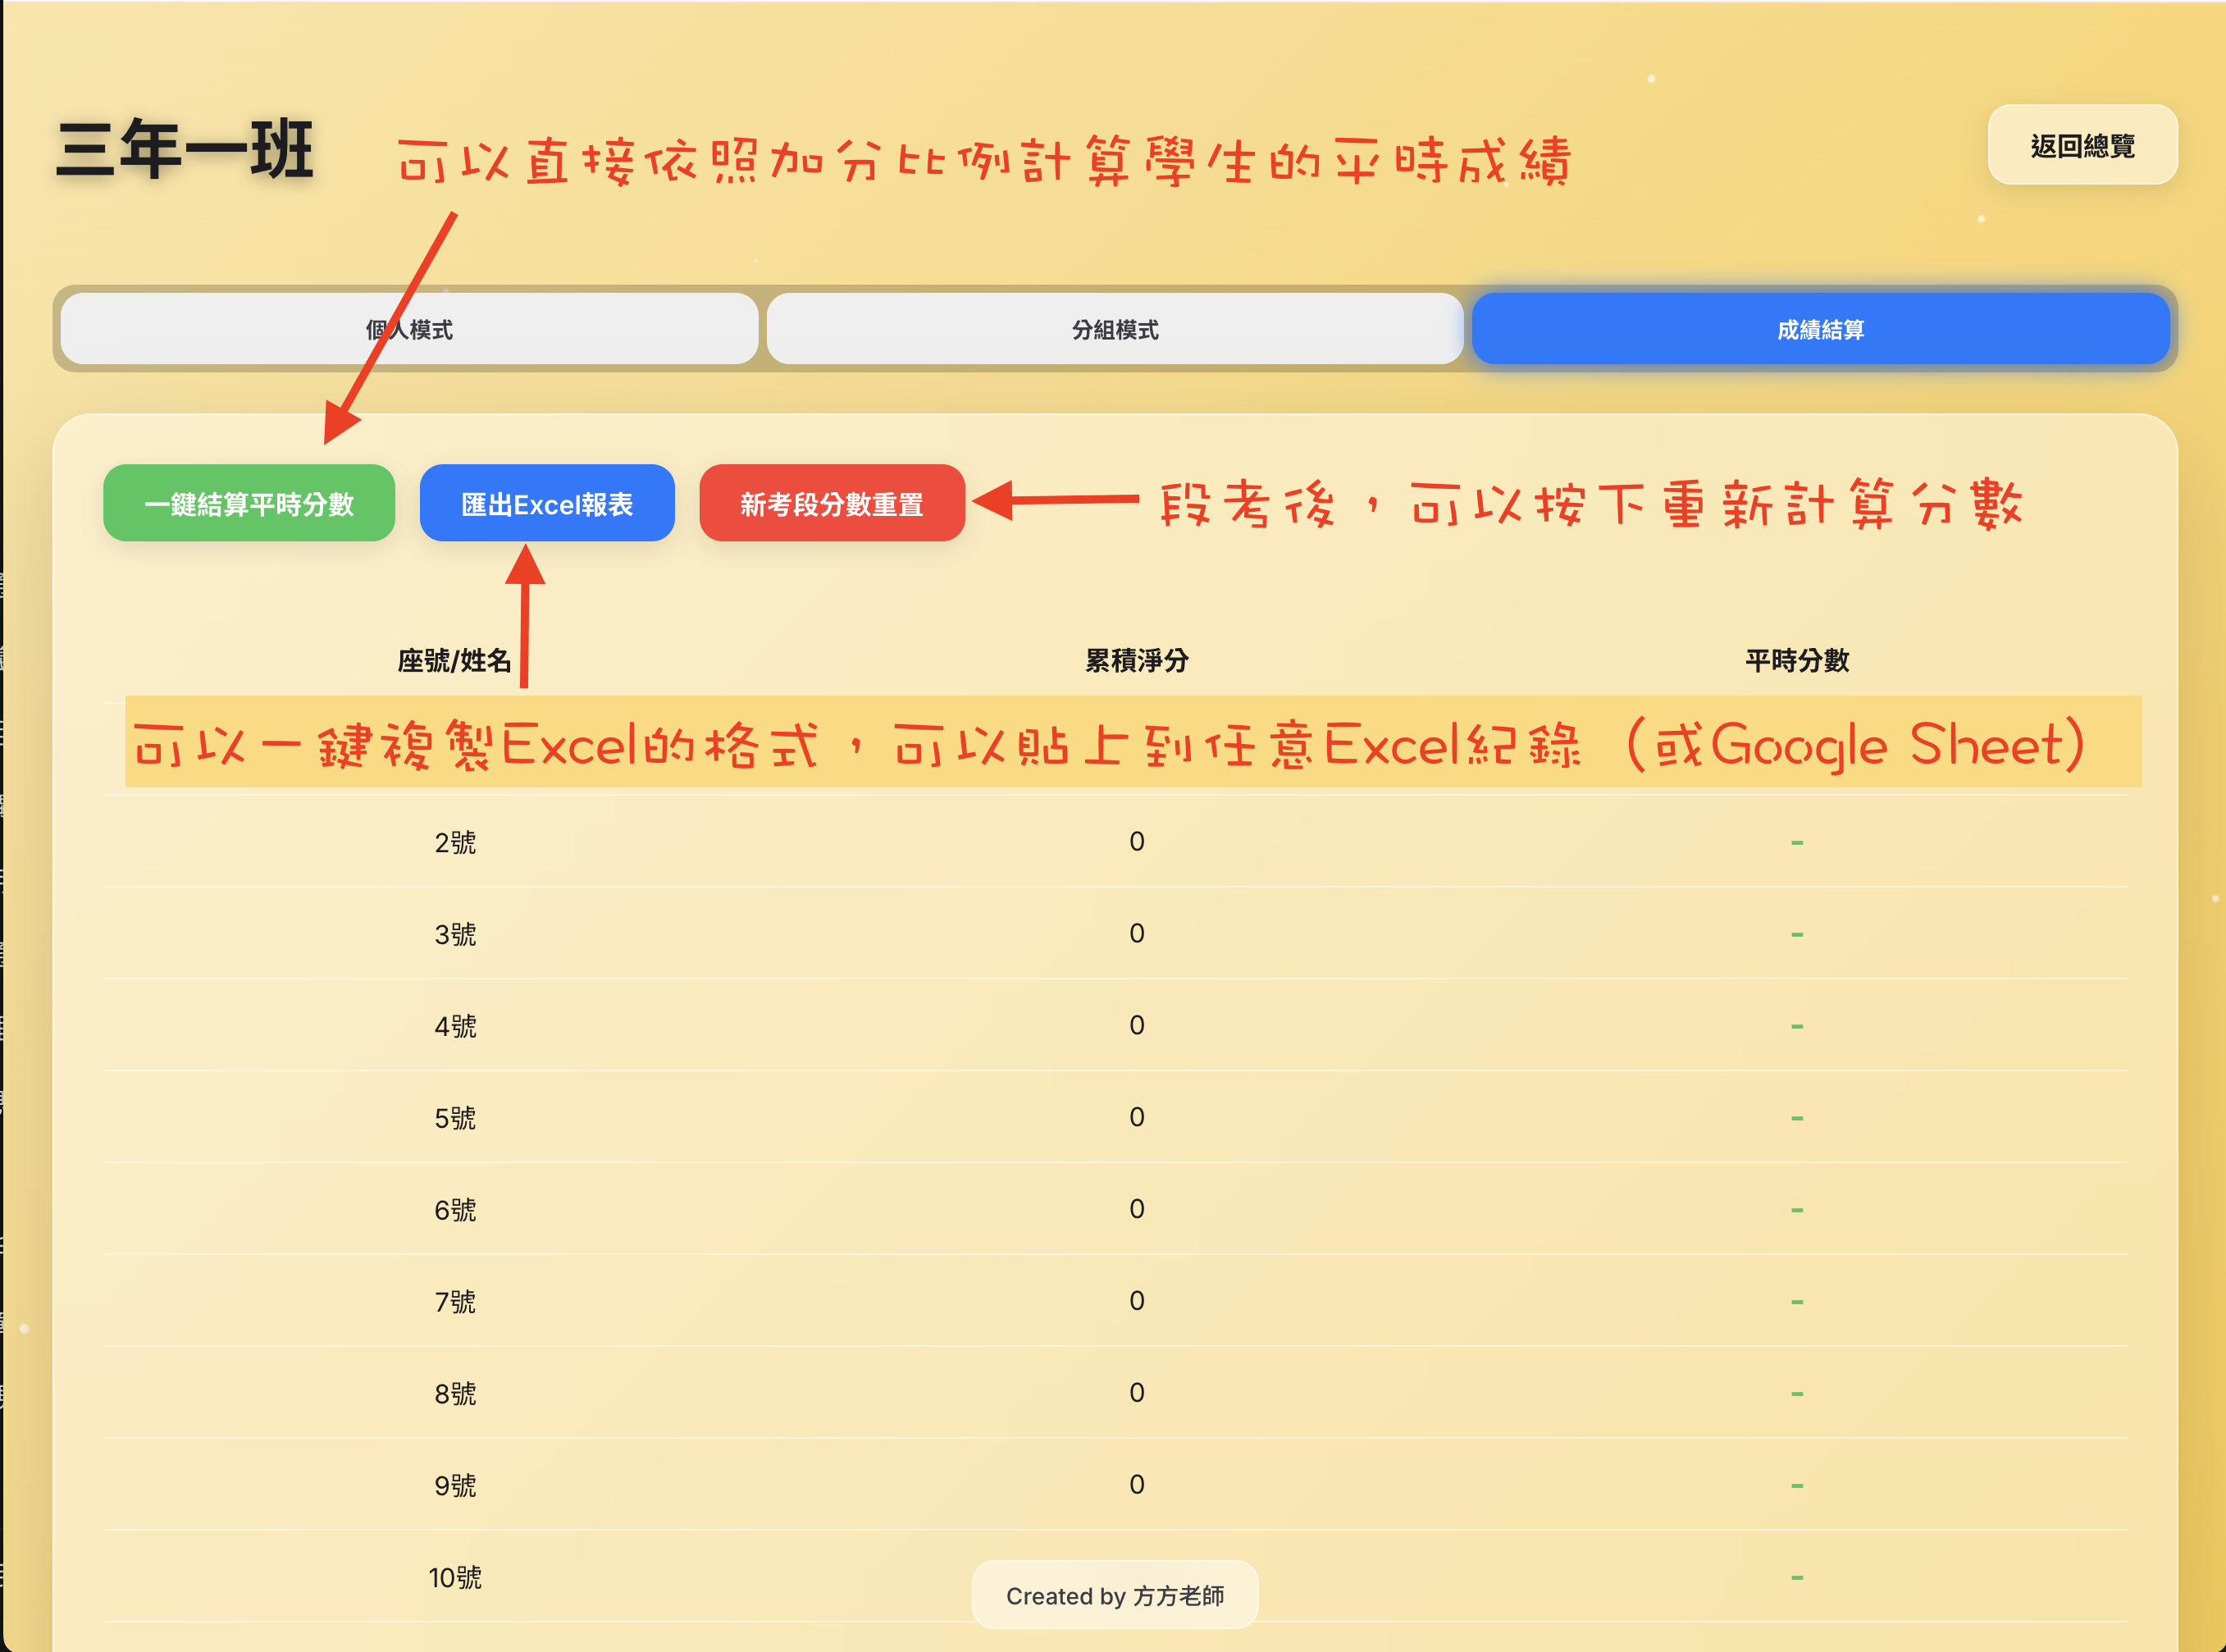
Task: Click the 平時分數 column header
Action: pyautogui.click(x=1796, y=661)
